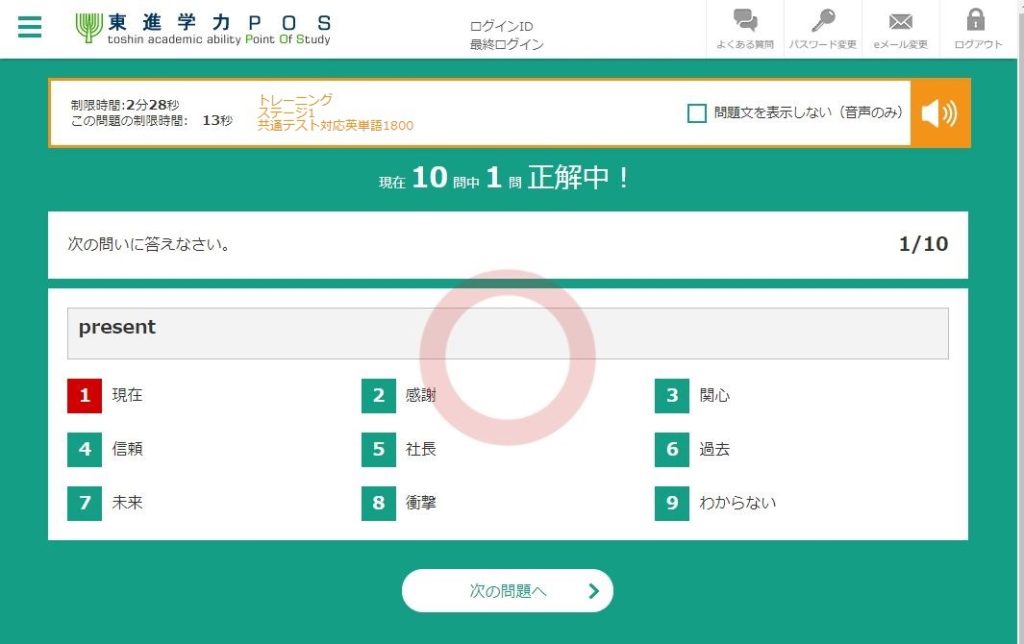
Task: Play audio with the orange speaker icon
Action: point(939,114)
